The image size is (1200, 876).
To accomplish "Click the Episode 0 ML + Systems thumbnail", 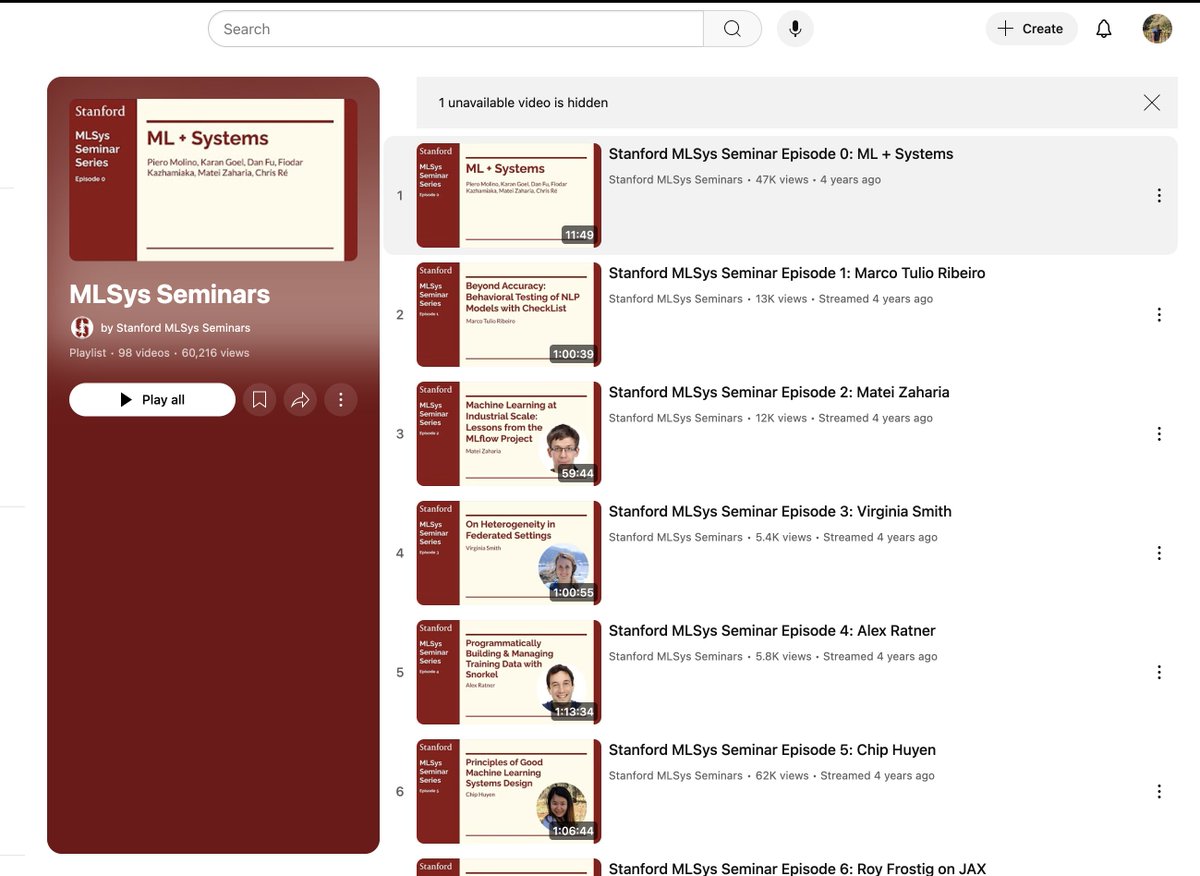I will (x=507, y=195).
